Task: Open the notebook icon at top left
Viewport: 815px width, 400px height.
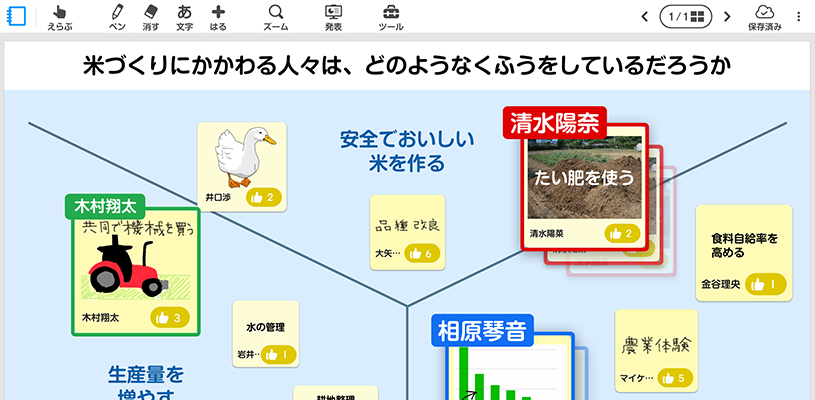Action: click(16, 17)
